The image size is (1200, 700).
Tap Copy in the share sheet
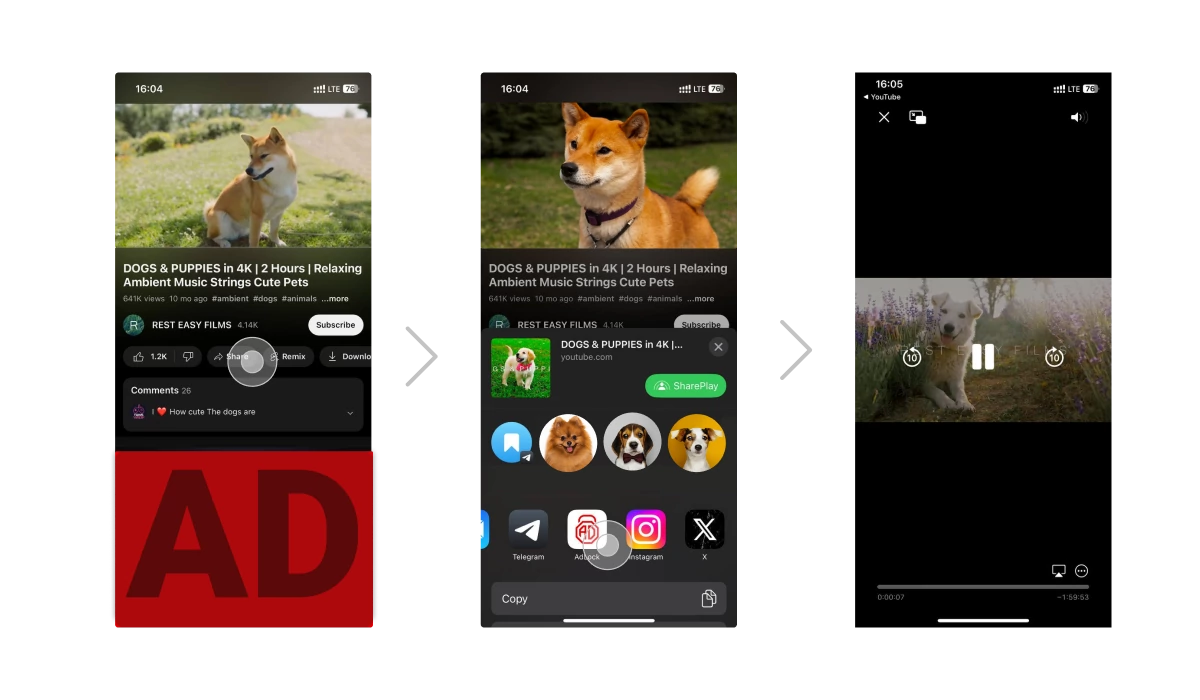(609, 598)
